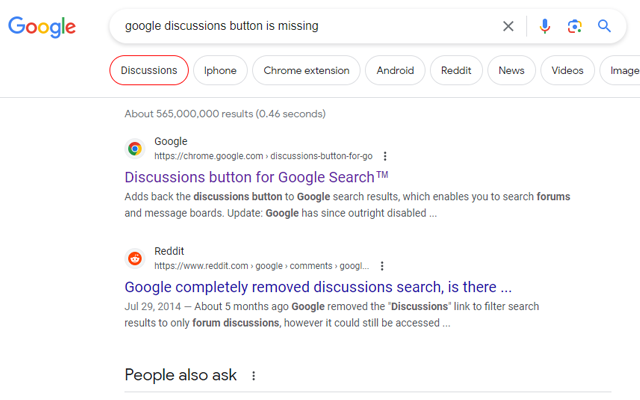640x400 pixels.
Task: Clear the search box with X icon
Action: [x=508, y=26]
